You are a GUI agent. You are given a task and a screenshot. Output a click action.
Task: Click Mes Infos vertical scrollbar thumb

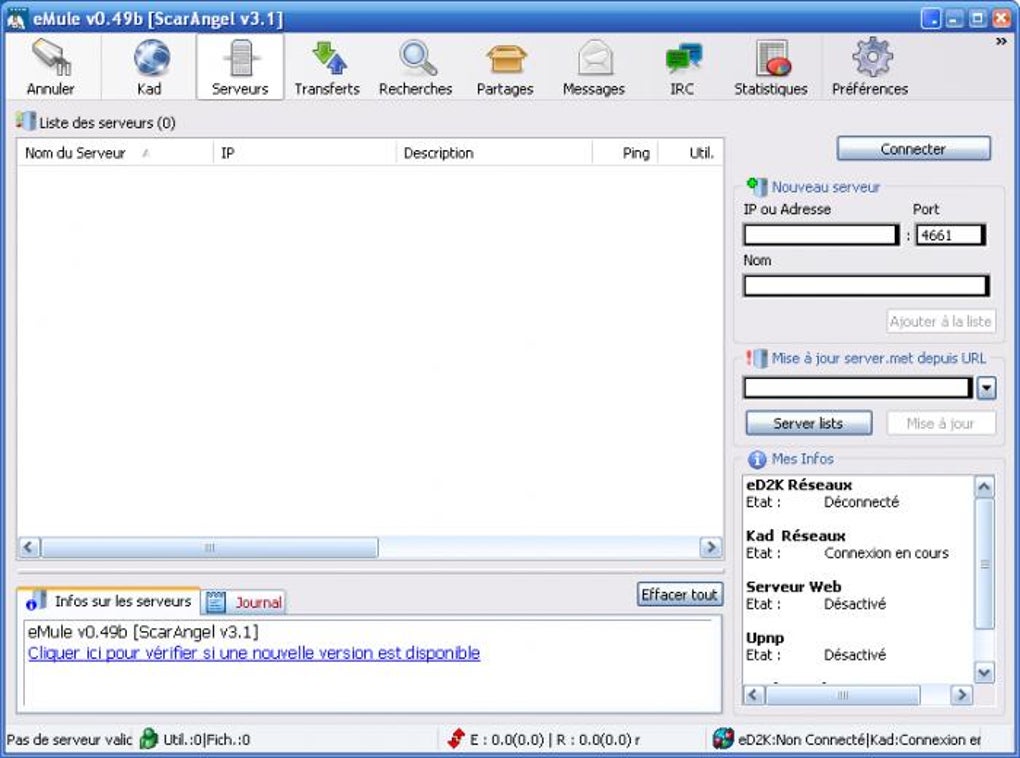984,564
